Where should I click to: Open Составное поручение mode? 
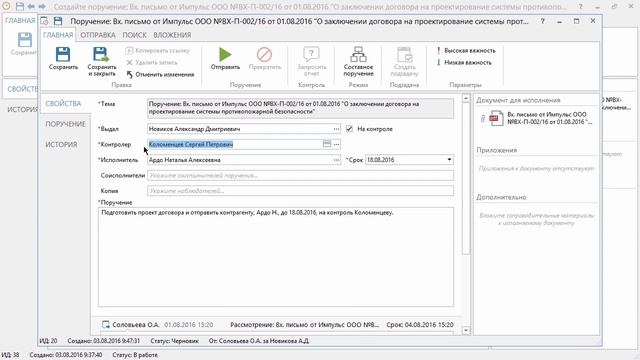tap(358, 62)
